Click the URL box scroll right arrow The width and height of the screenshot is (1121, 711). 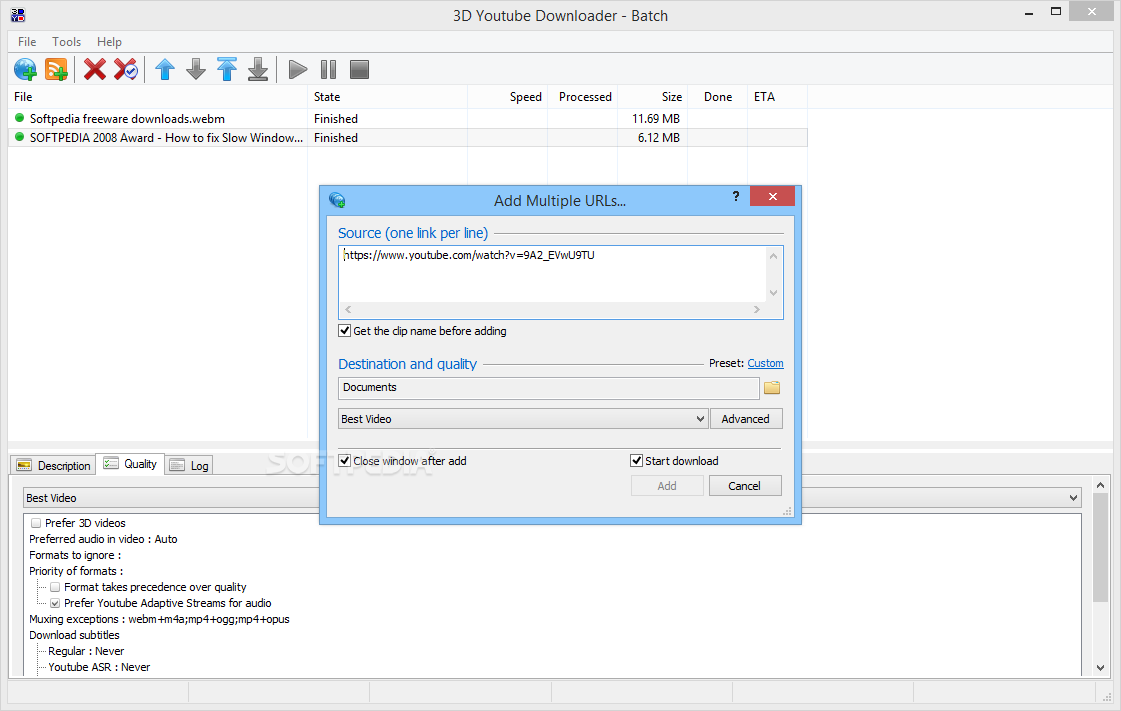click(x=757, y=309)
